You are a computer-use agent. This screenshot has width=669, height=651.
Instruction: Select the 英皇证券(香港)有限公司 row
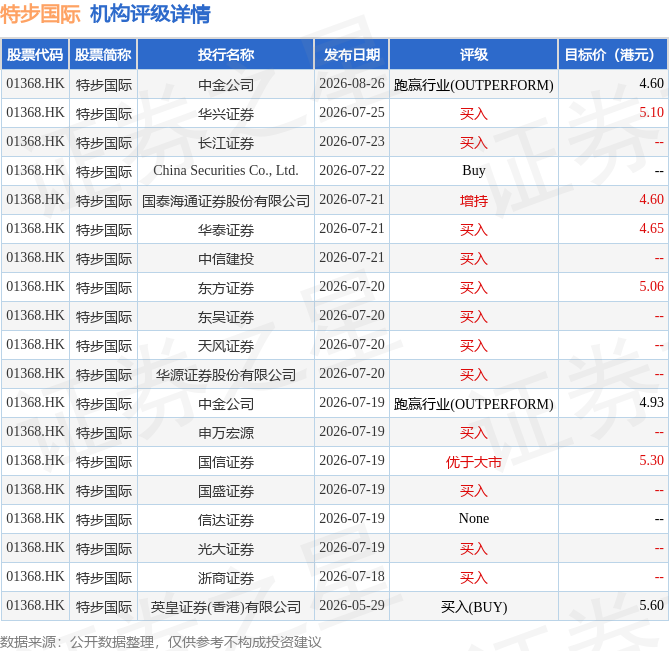click(334, 606)
